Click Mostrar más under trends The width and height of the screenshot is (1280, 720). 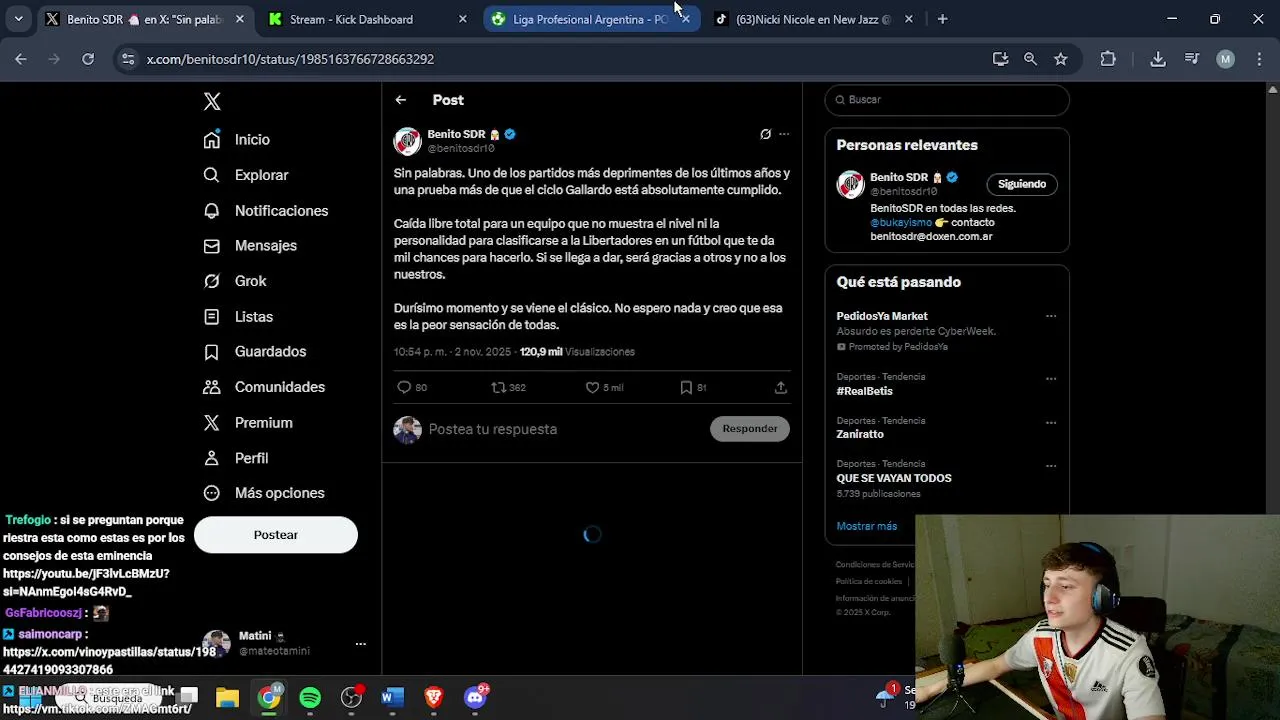coord(867,526)
